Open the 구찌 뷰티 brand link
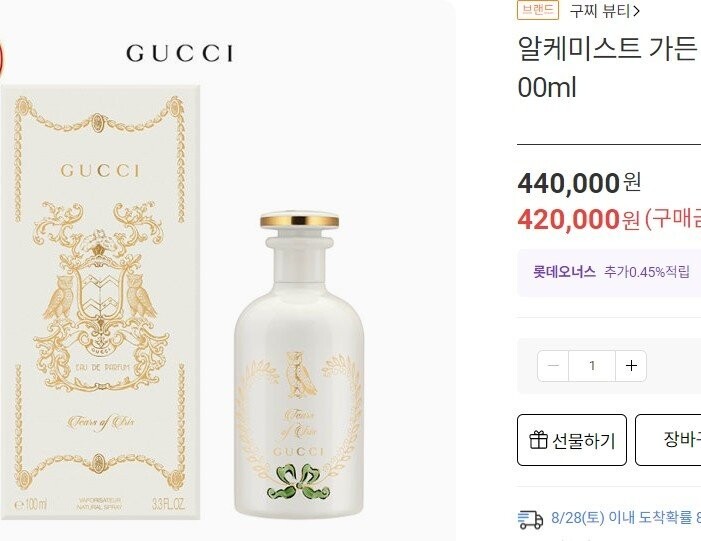 pos(601,11)
